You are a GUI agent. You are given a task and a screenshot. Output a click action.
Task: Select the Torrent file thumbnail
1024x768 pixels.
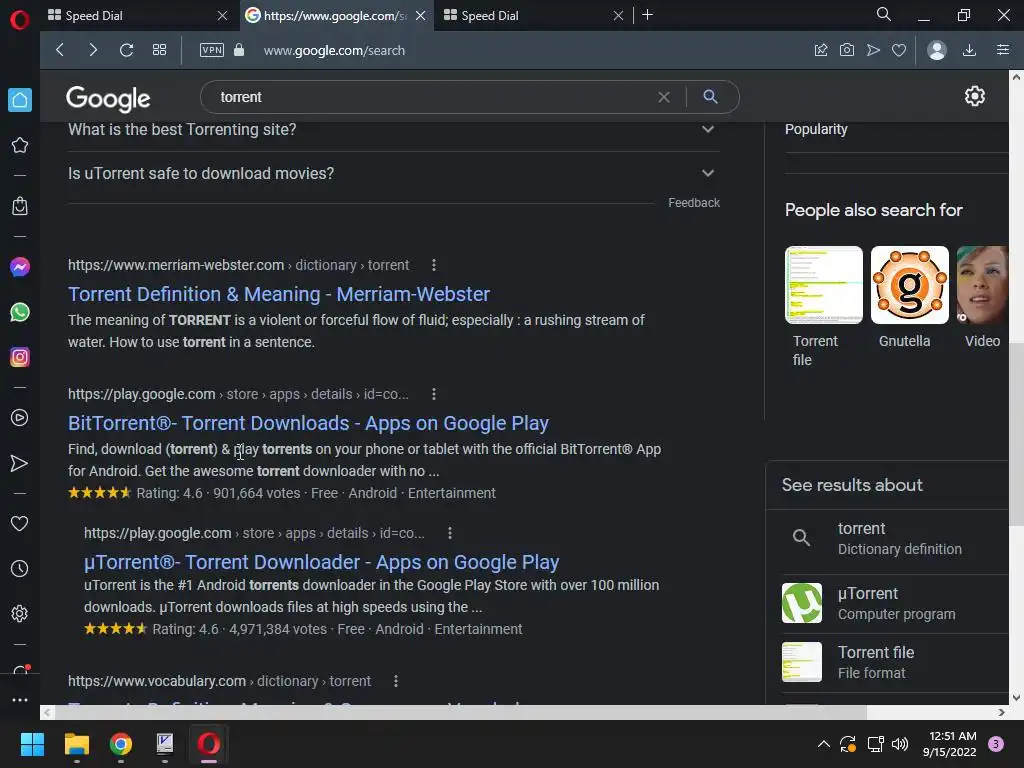(824, 285)
